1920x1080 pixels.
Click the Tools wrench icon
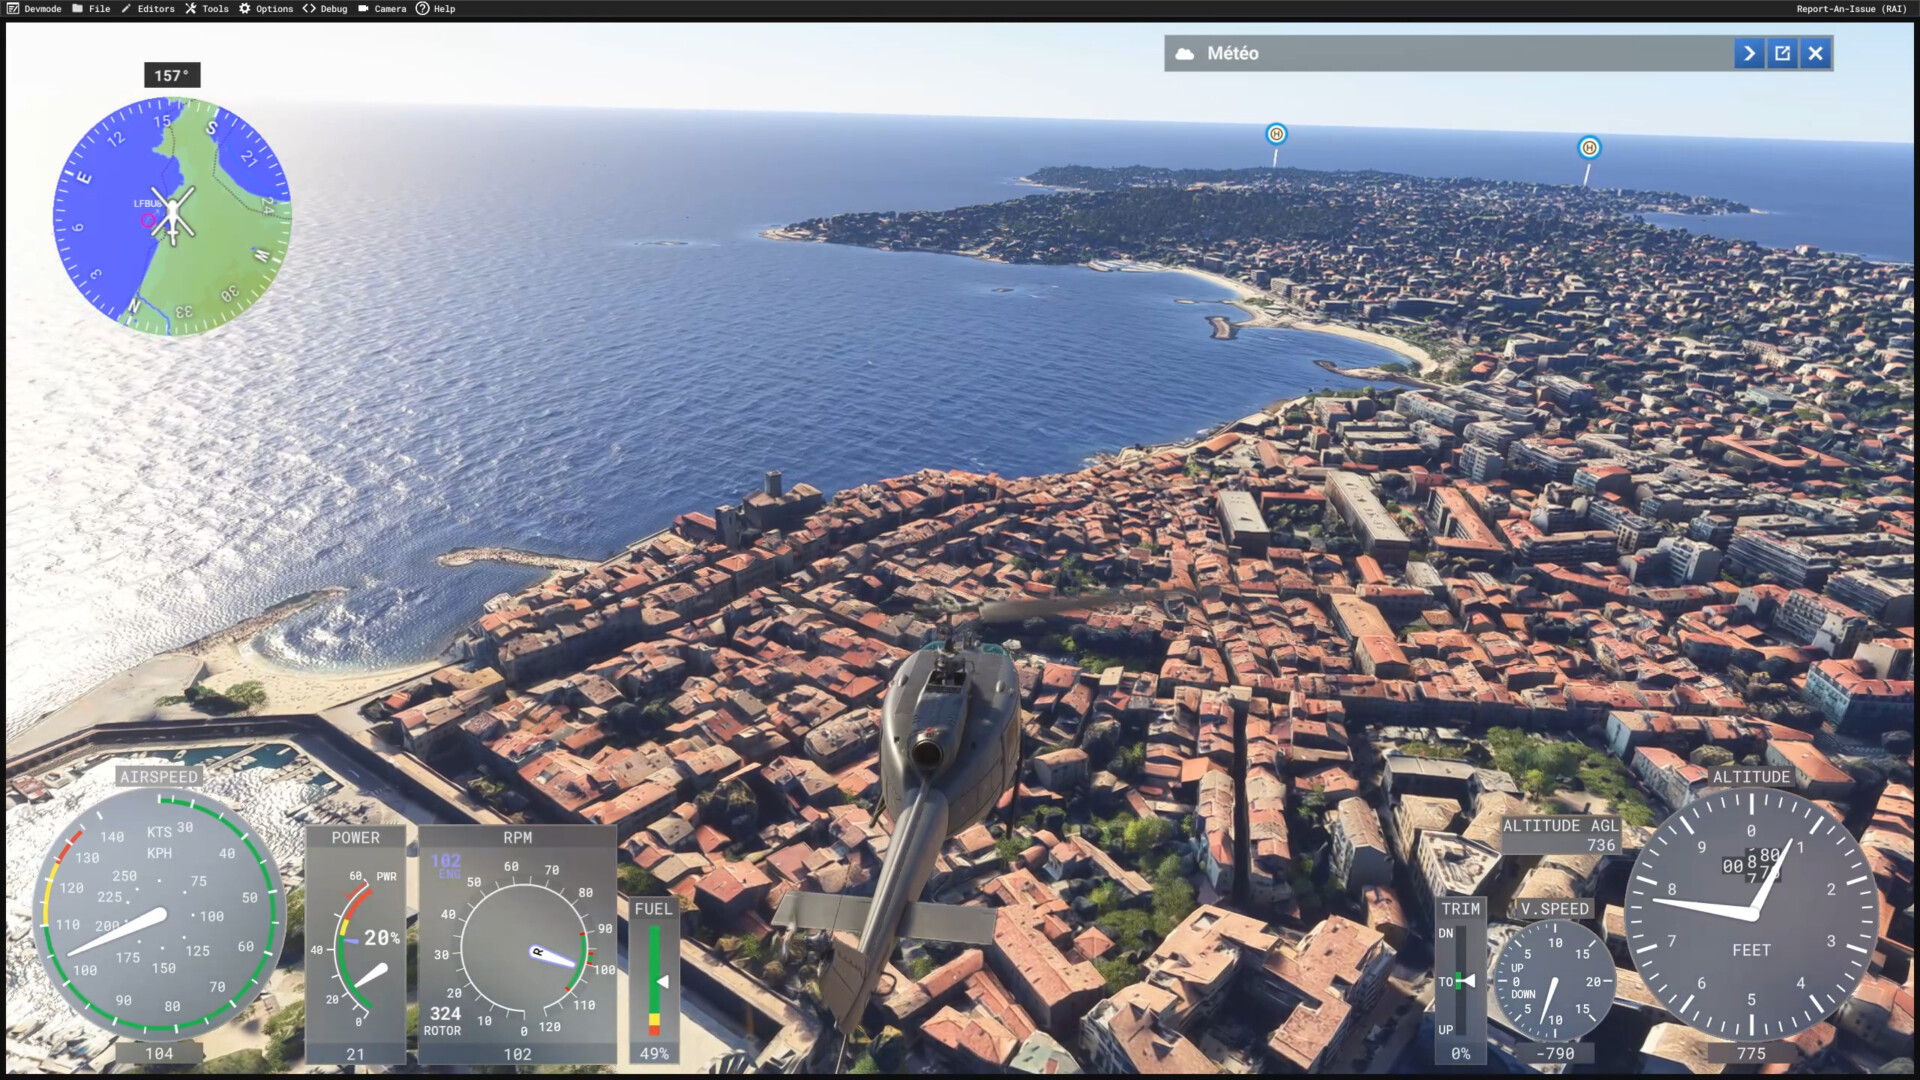pyautogui.click(x=190, y=8)
